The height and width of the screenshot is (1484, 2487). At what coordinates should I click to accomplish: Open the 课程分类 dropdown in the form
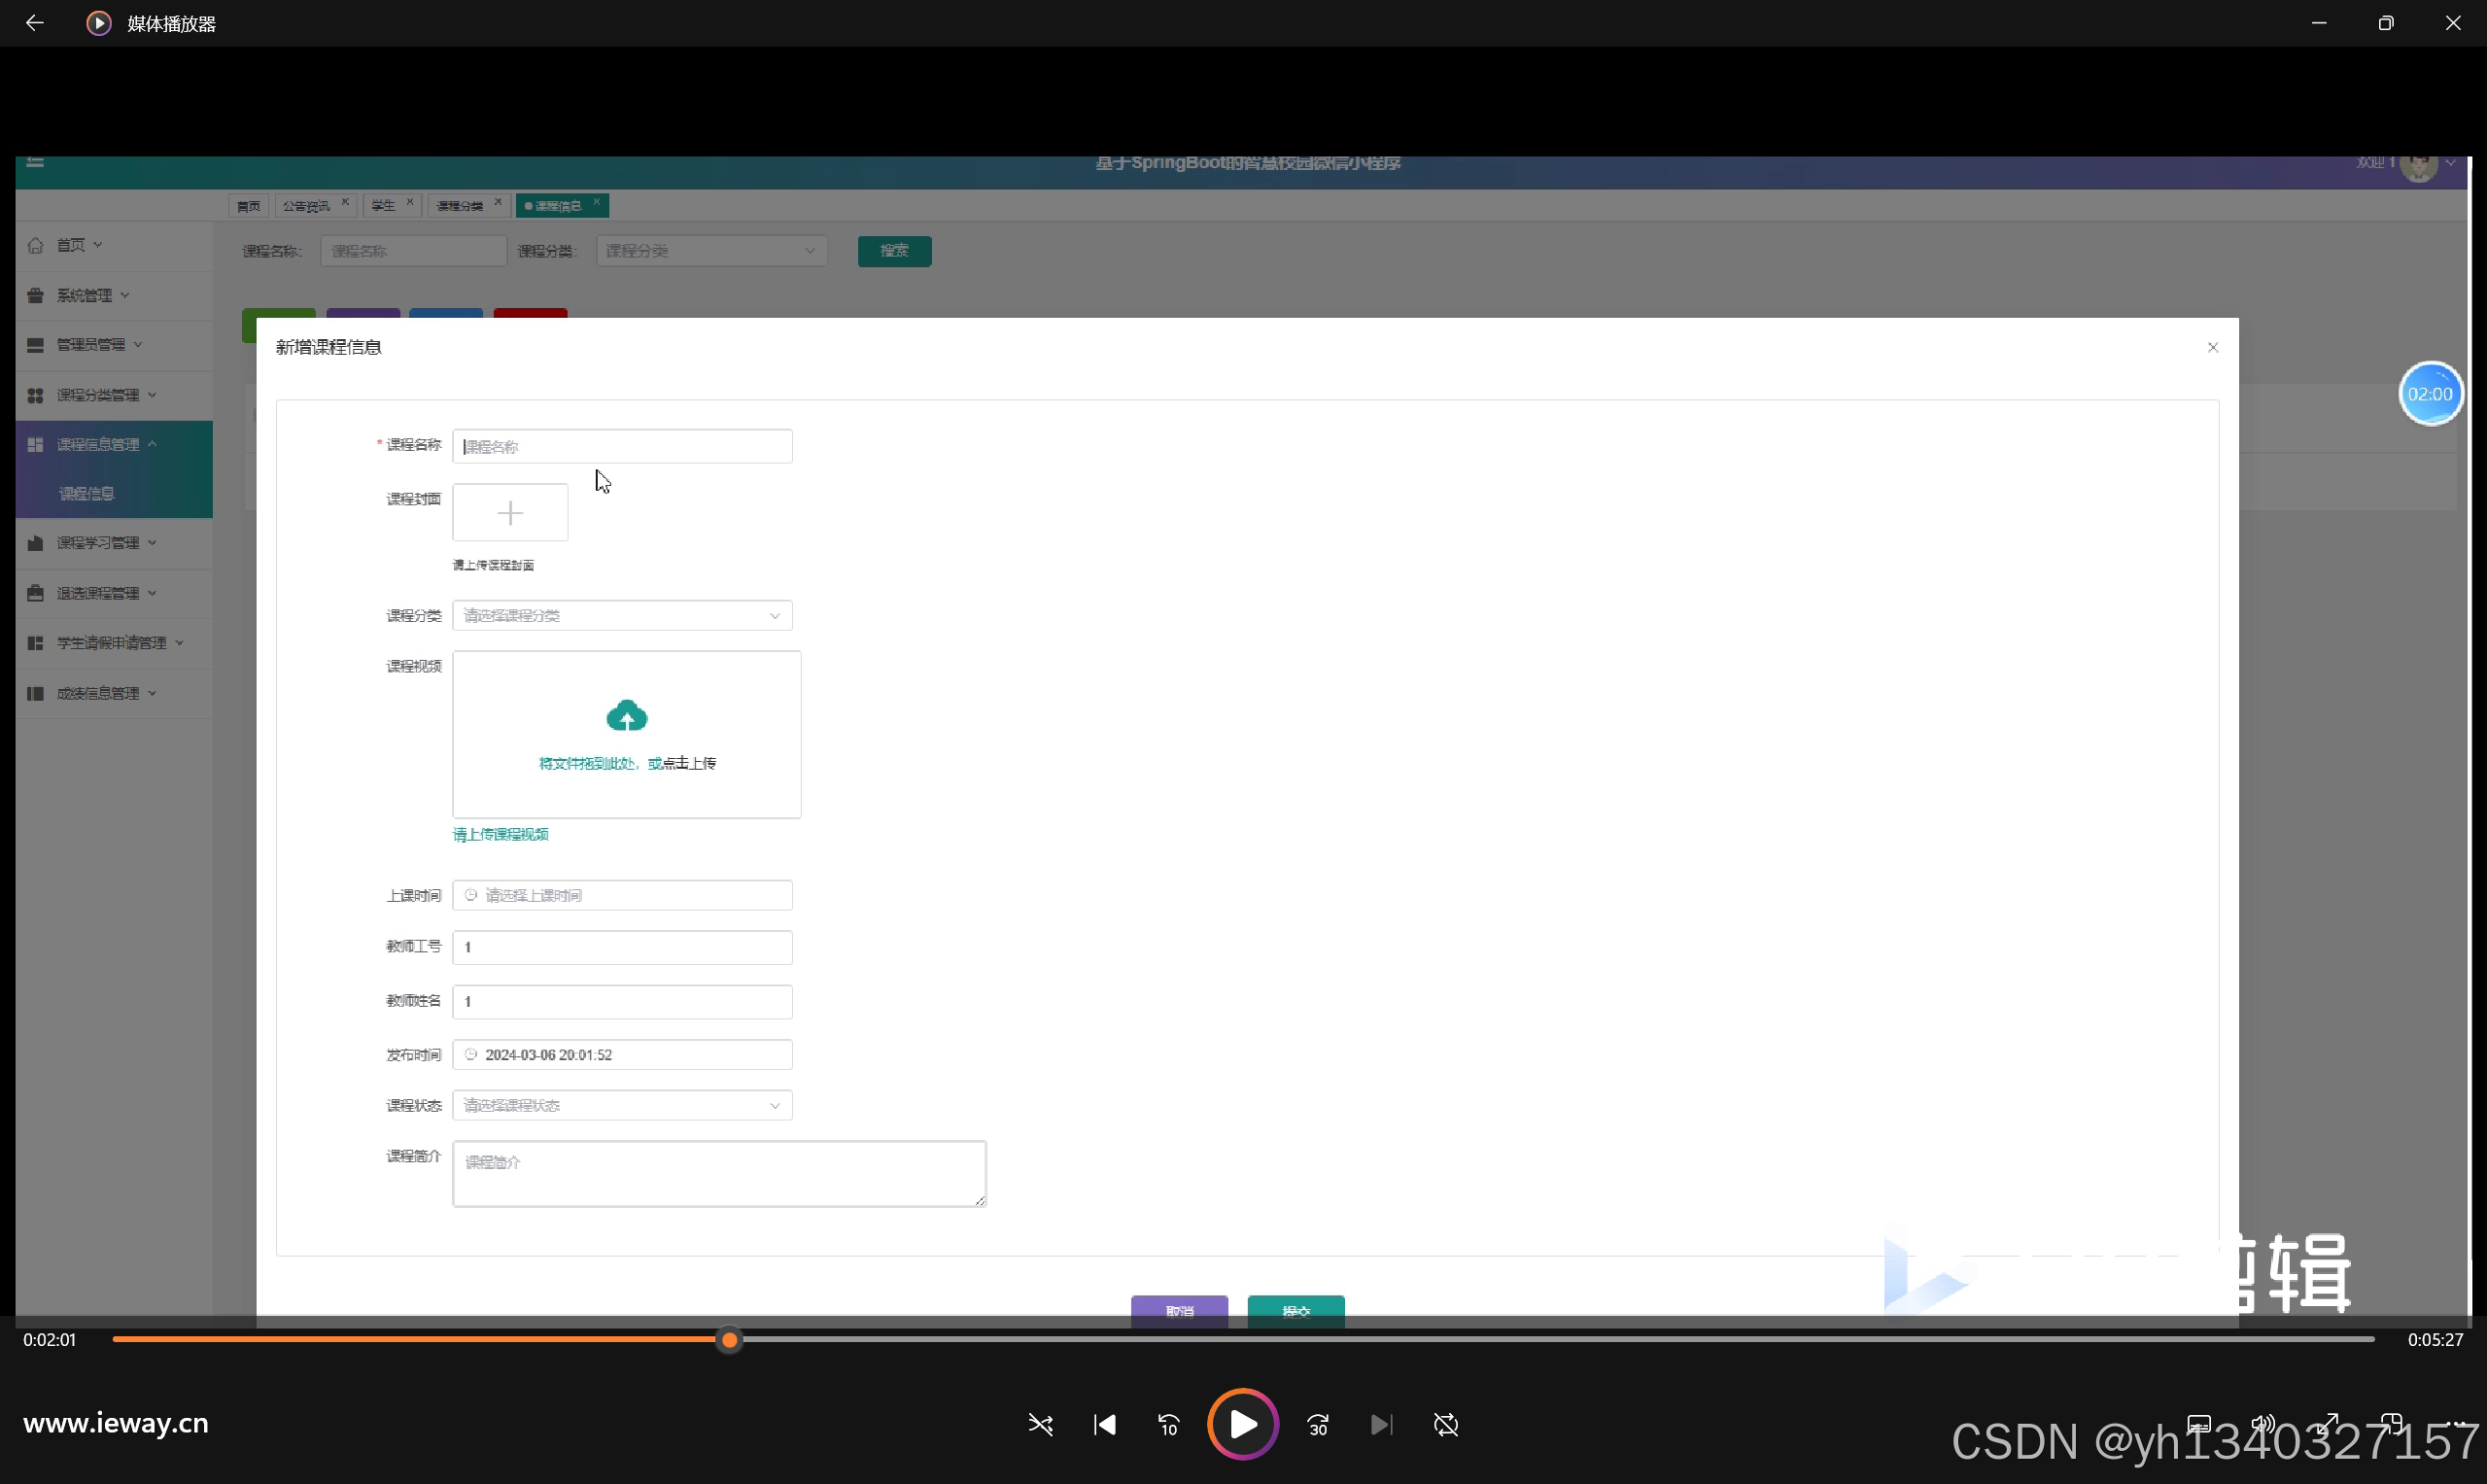tap(622, 615)
